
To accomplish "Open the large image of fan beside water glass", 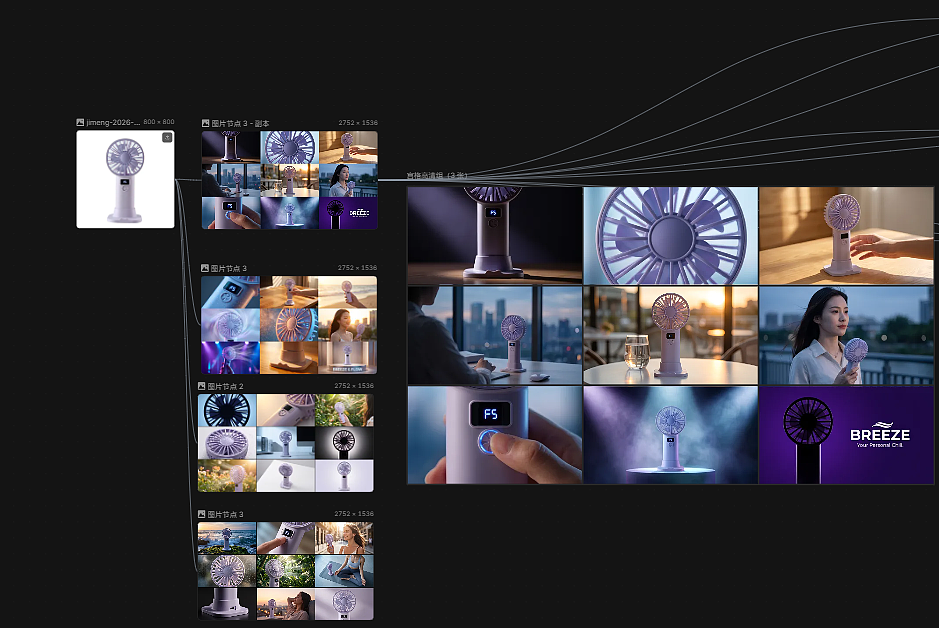I will (x=671, y=335).
